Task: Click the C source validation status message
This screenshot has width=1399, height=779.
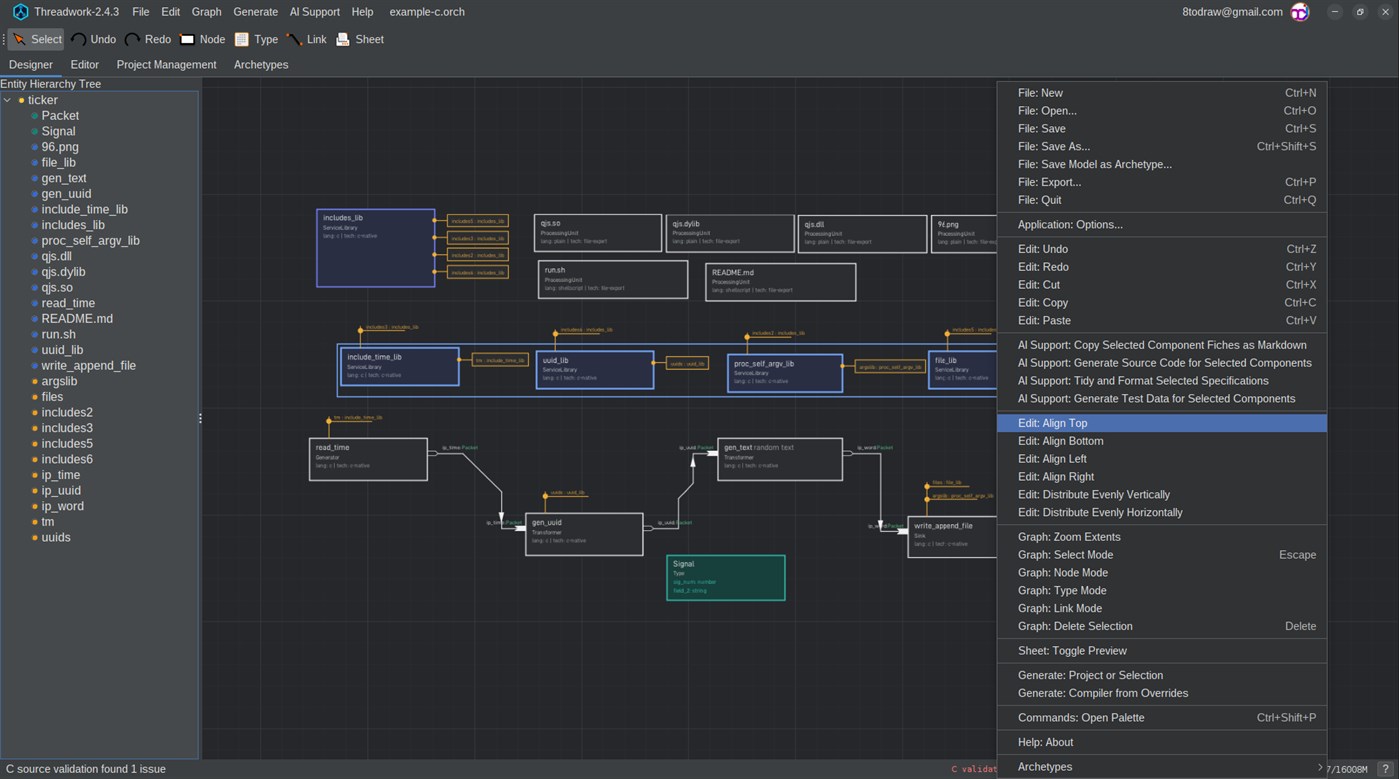Action: [86, 769]
